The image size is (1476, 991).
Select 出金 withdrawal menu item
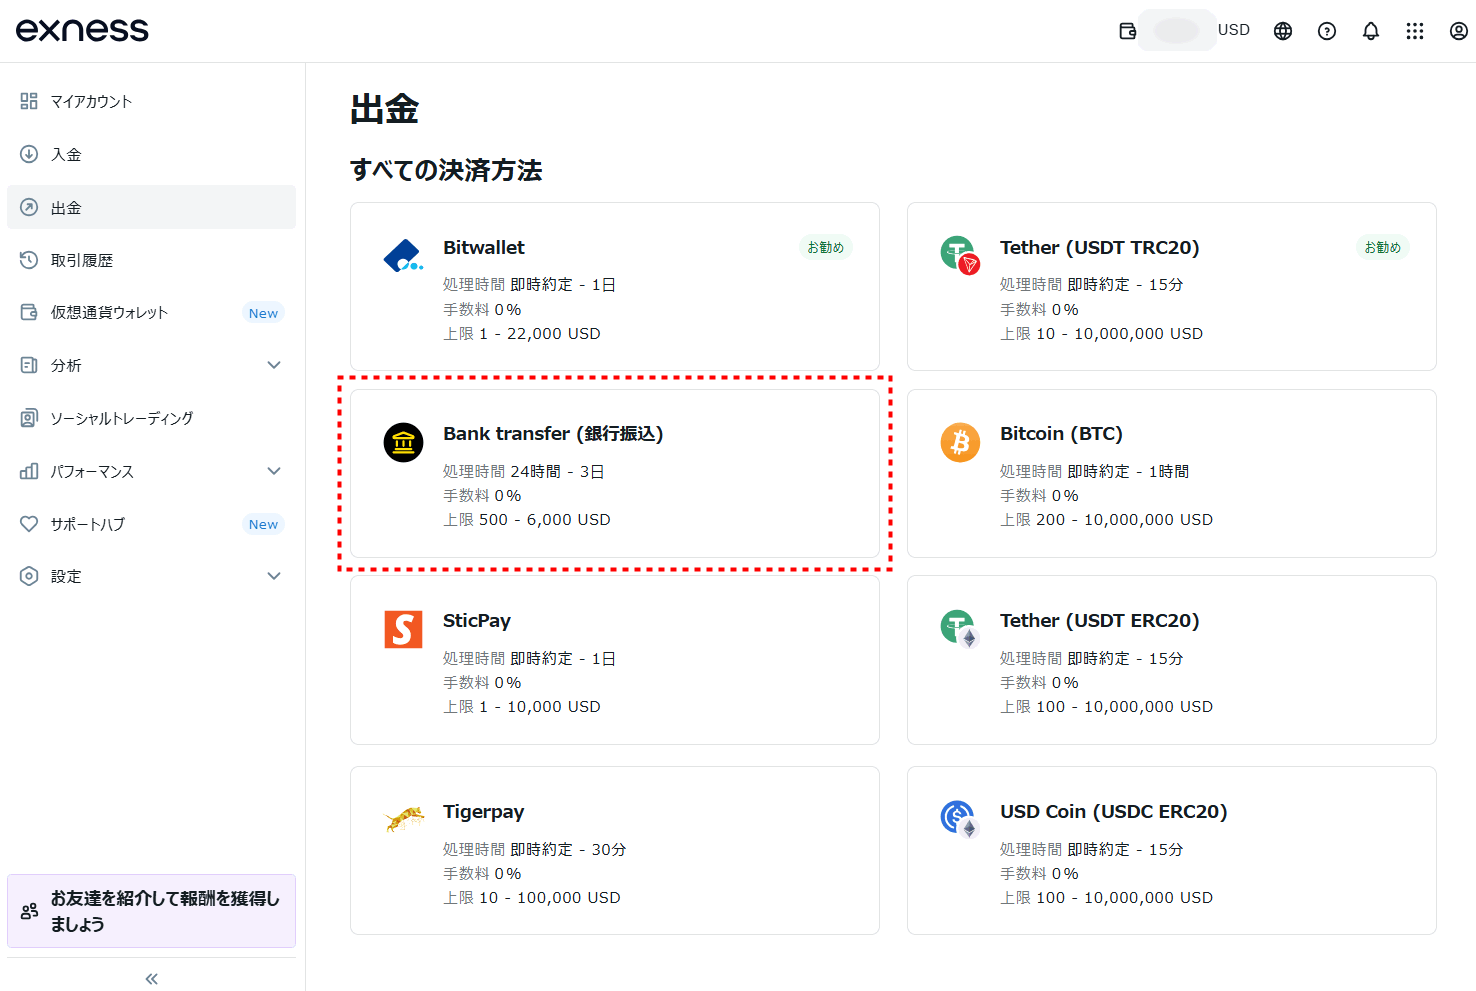151,207
